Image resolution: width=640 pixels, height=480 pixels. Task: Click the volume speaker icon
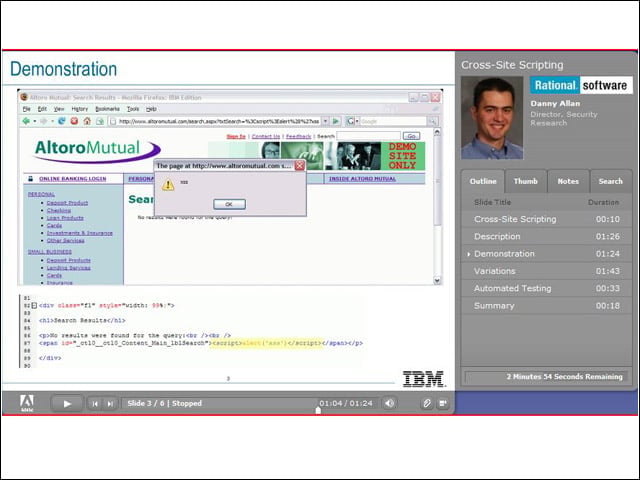coord(389,403)
